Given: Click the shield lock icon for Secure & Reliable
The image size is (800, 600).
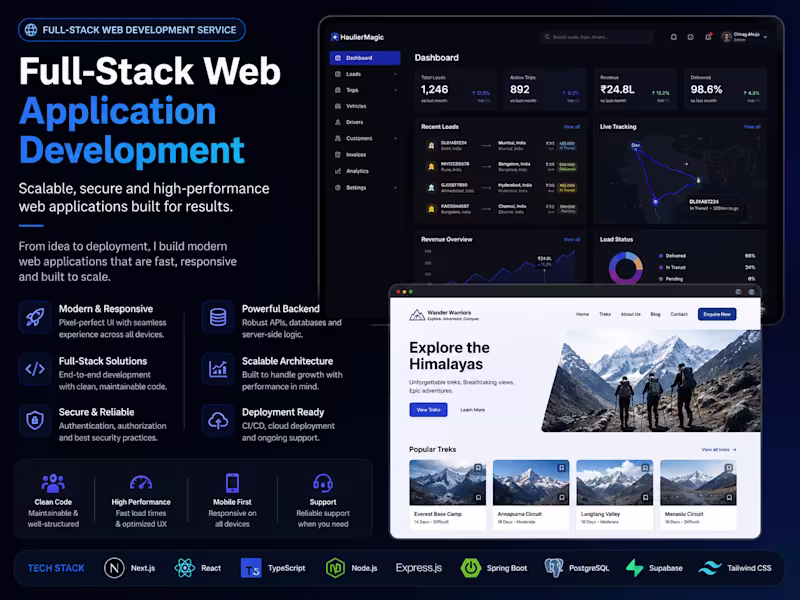Looking at the screenshot, I should [x=35, y=420].
